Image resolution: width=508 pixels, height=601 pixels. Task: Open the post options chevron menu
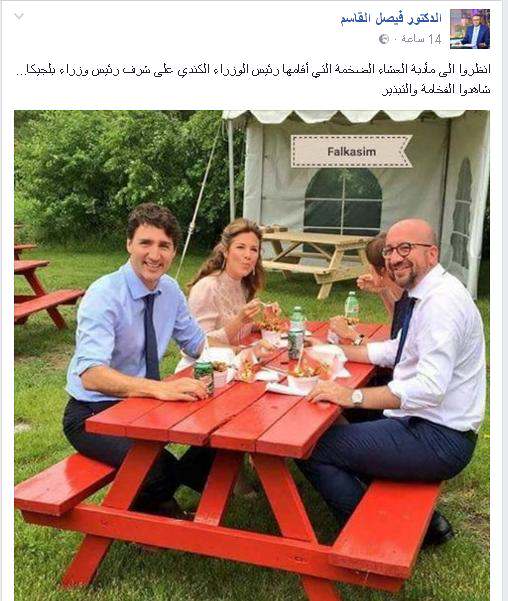[x=19, y=16]
